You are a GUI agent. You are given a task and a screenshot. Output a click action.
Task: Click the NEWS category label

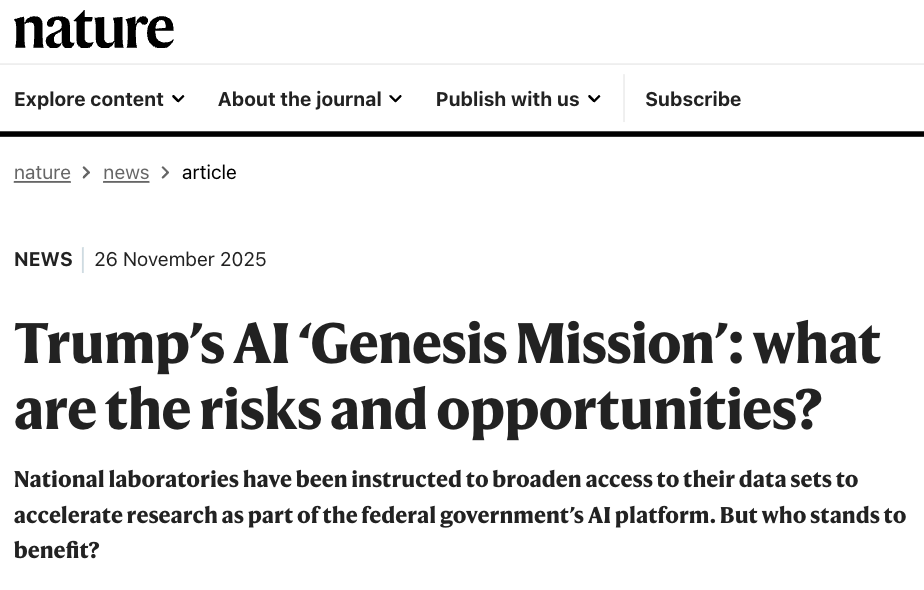(x=43, y=260)
